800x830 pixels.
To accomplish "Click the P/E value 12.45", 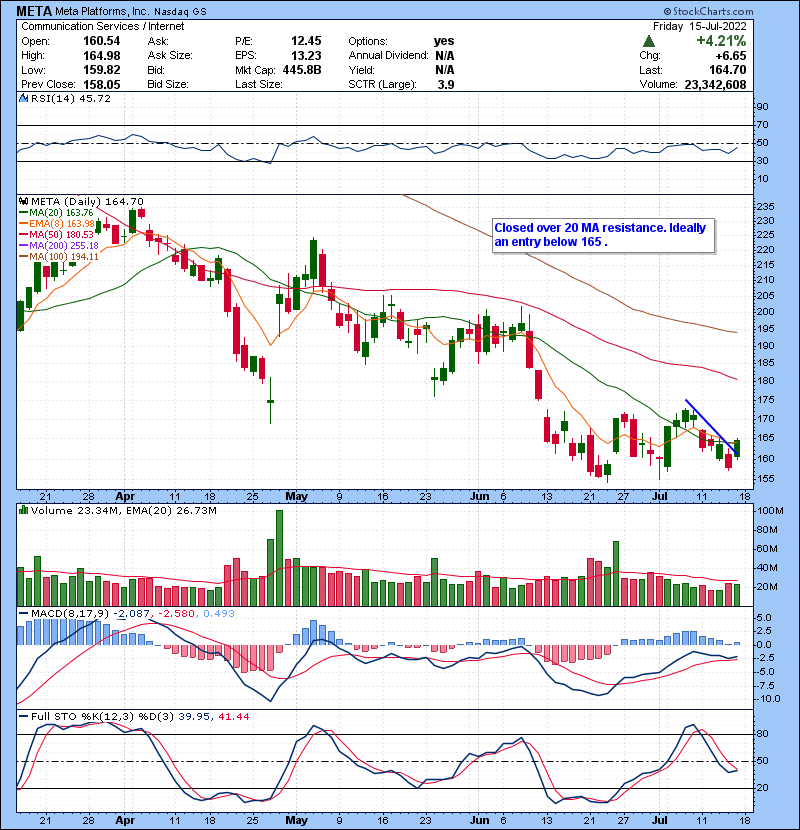I will click(x=306, y=41).
